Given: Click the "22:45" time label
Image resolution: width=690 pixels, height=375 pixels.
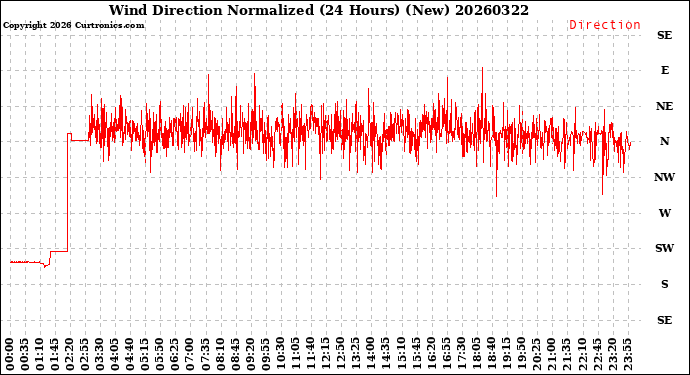Looking at the screenshot, I should [597, 354].
